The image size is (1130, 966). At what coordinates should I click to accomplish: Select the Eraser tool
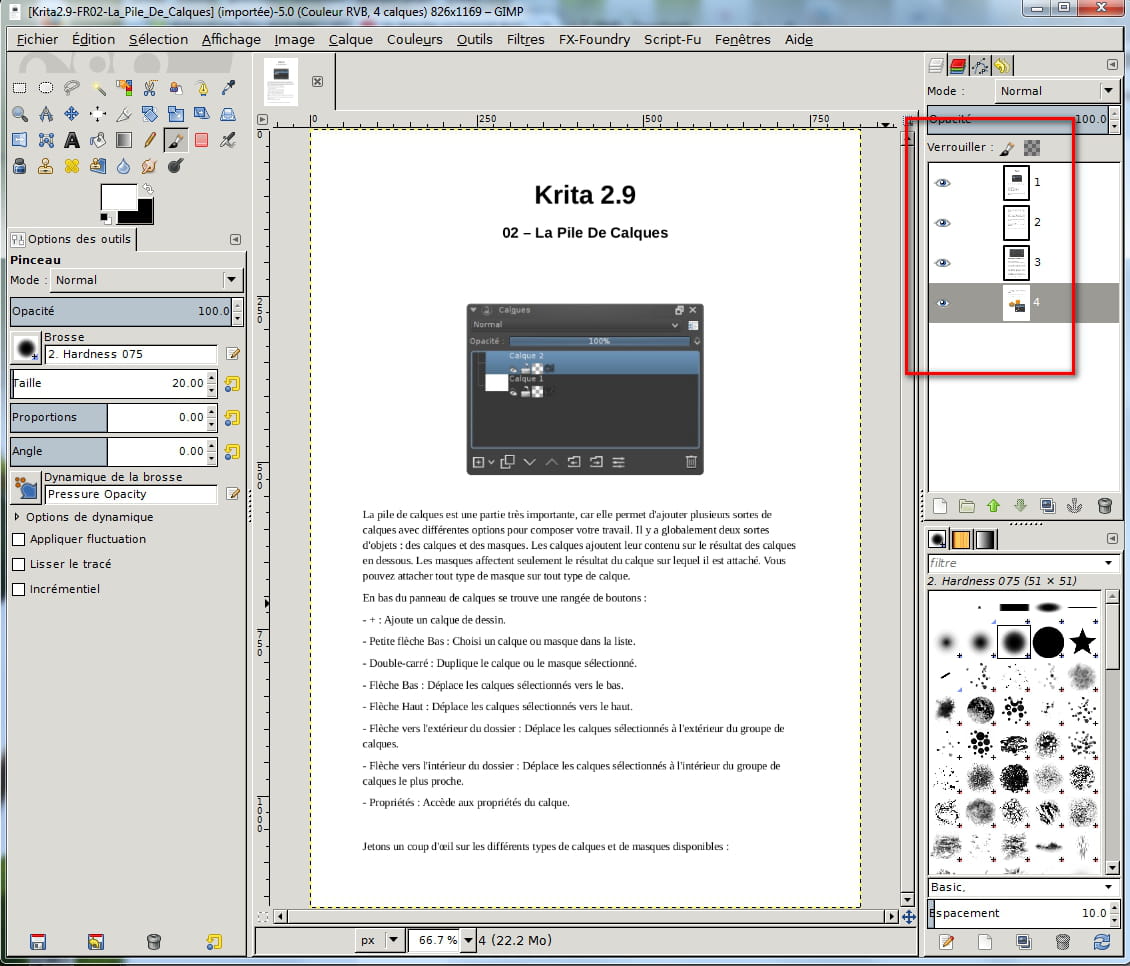pyautogui.click(x=203, y=140)
